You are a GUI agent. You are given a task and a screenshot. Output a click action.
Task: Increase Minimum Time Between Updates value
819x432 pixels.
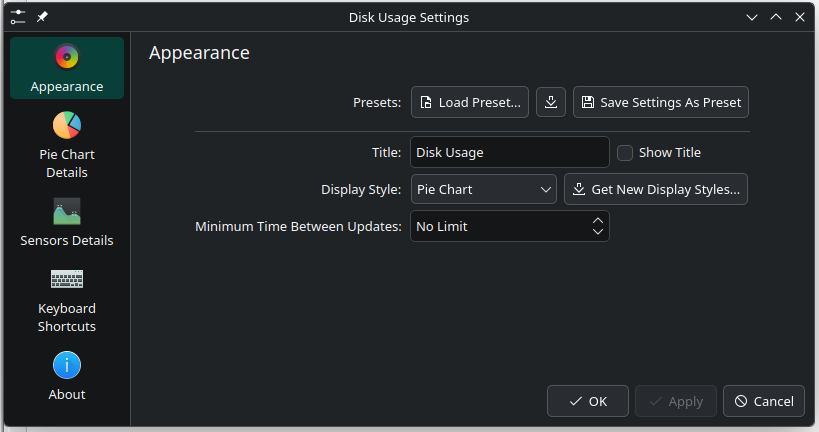tap(597, 220)
